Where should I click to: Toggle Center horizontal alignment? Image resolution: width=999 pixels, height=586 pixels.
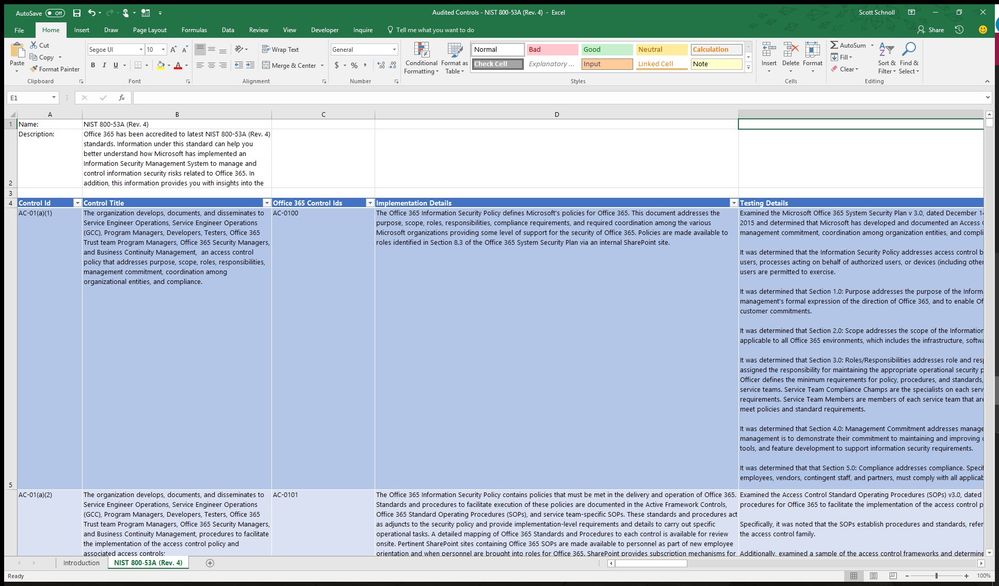coord(212,65)
